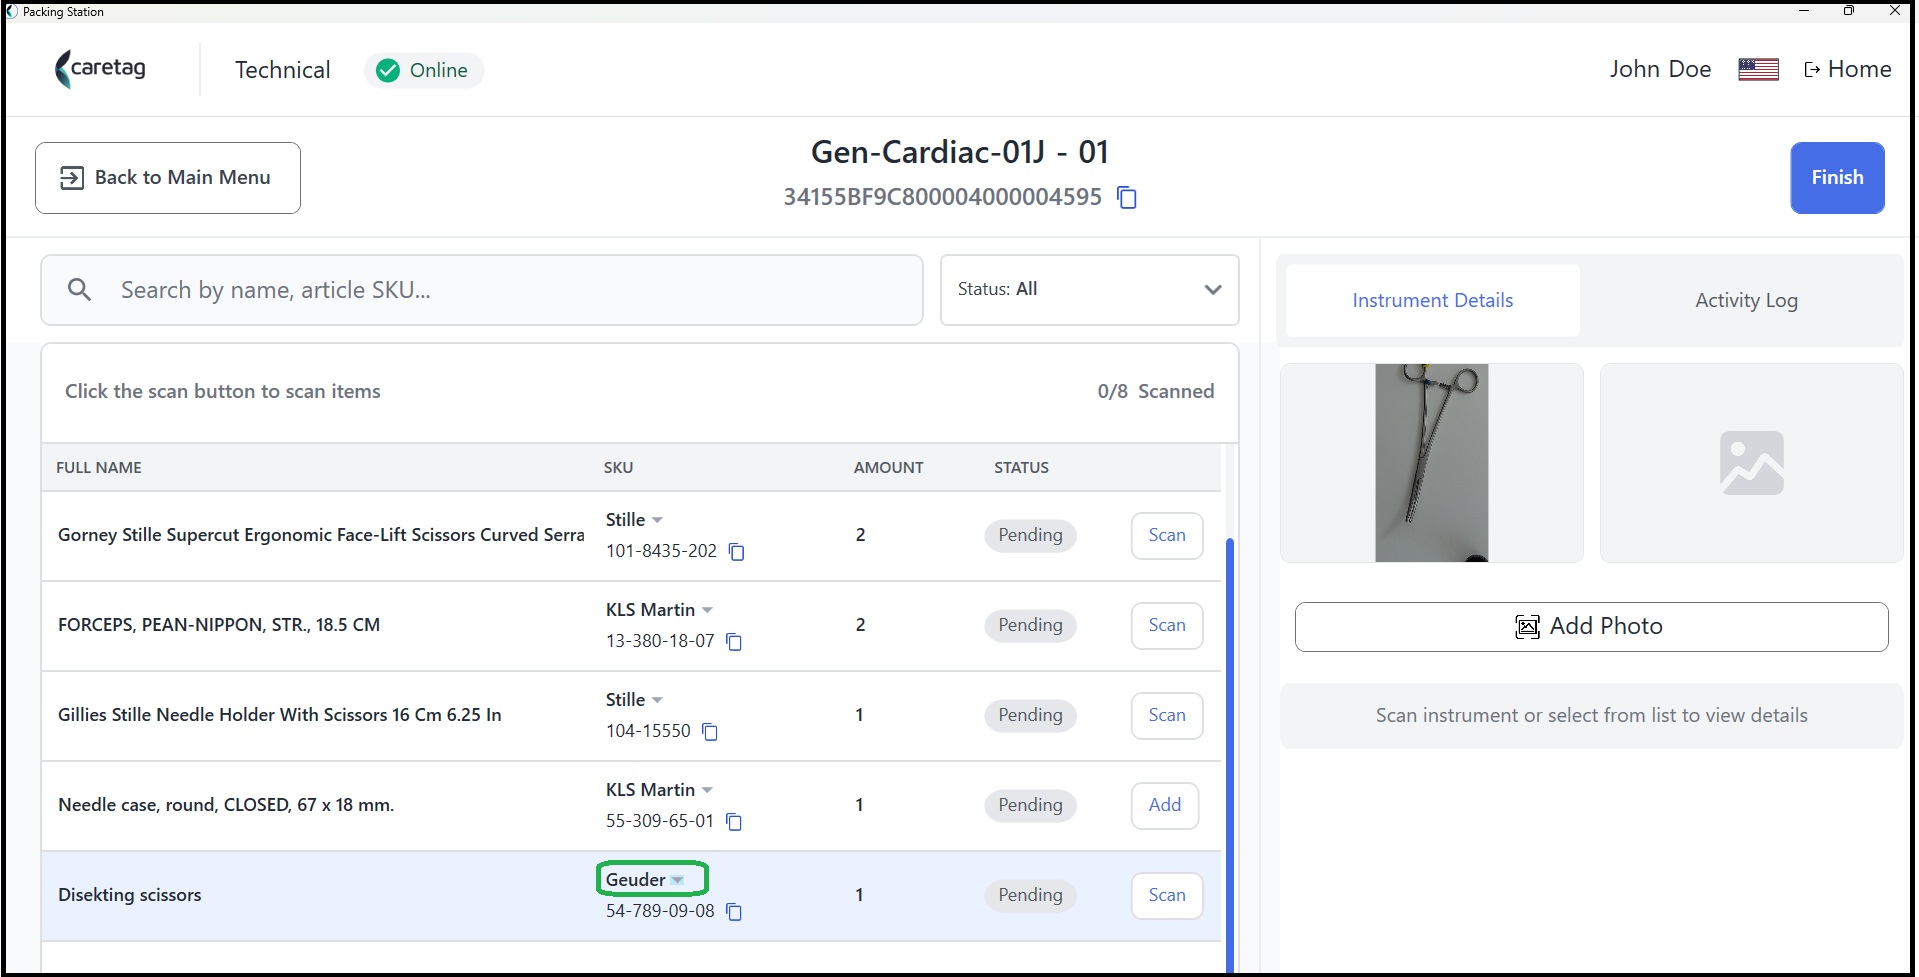Click the US flag language icon
The width and height of the screenshot is (1919, 977).
click(x=1758, y=69)
